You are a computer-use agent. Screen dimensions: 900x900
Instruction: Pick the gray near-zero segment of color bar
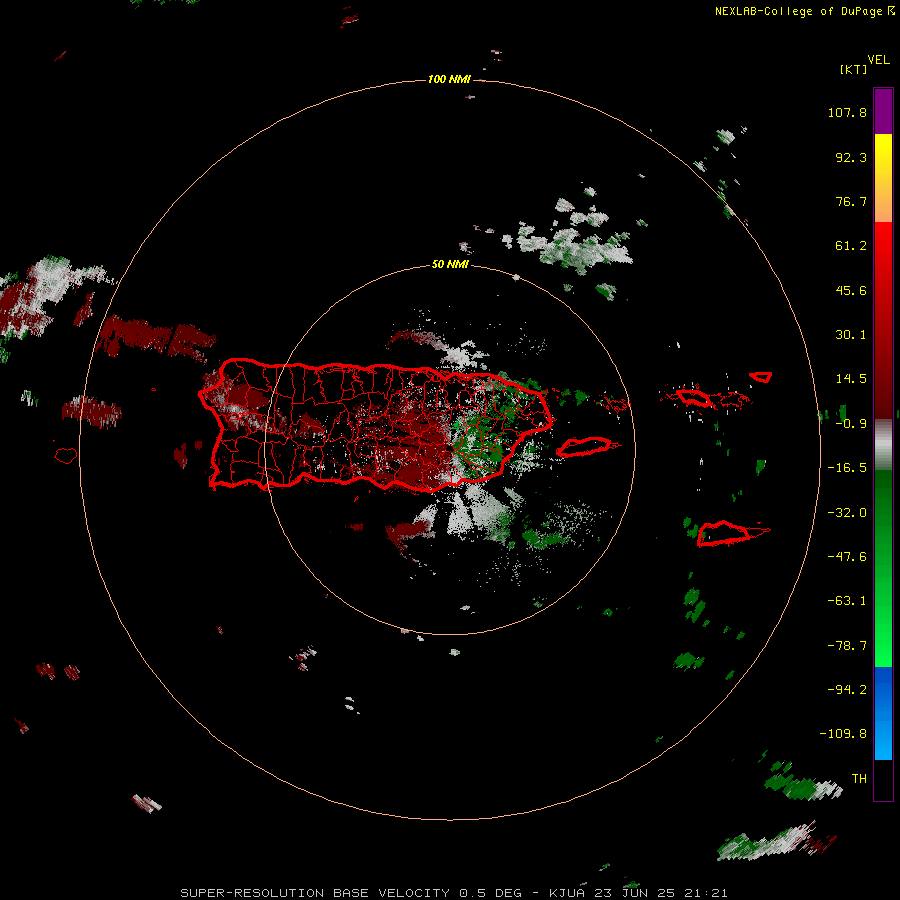click(x=883, y=445)
